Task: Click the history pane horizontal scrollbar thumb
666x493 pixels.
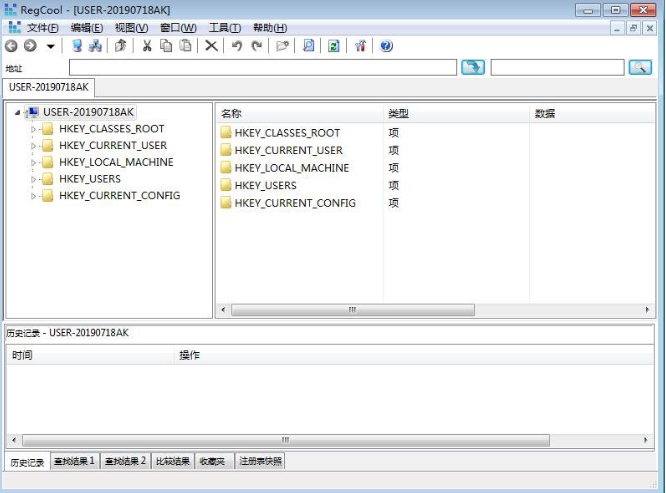Action: pyautogui.click(x=286, y=440)
